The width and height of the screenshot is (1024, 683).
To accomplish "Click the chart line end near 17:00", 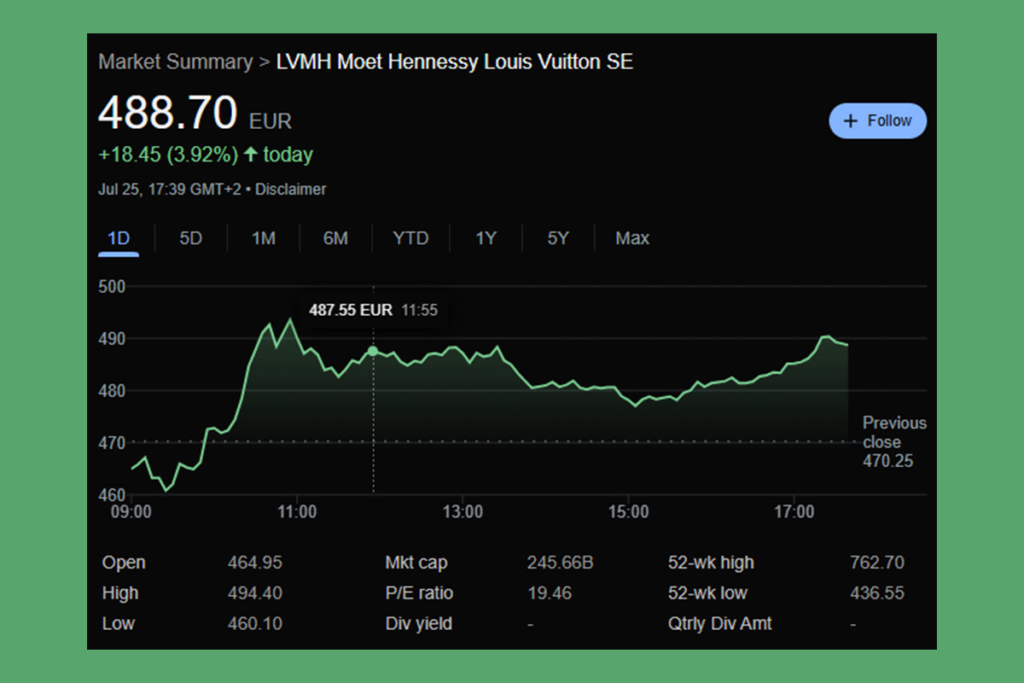I will [847, 345].
